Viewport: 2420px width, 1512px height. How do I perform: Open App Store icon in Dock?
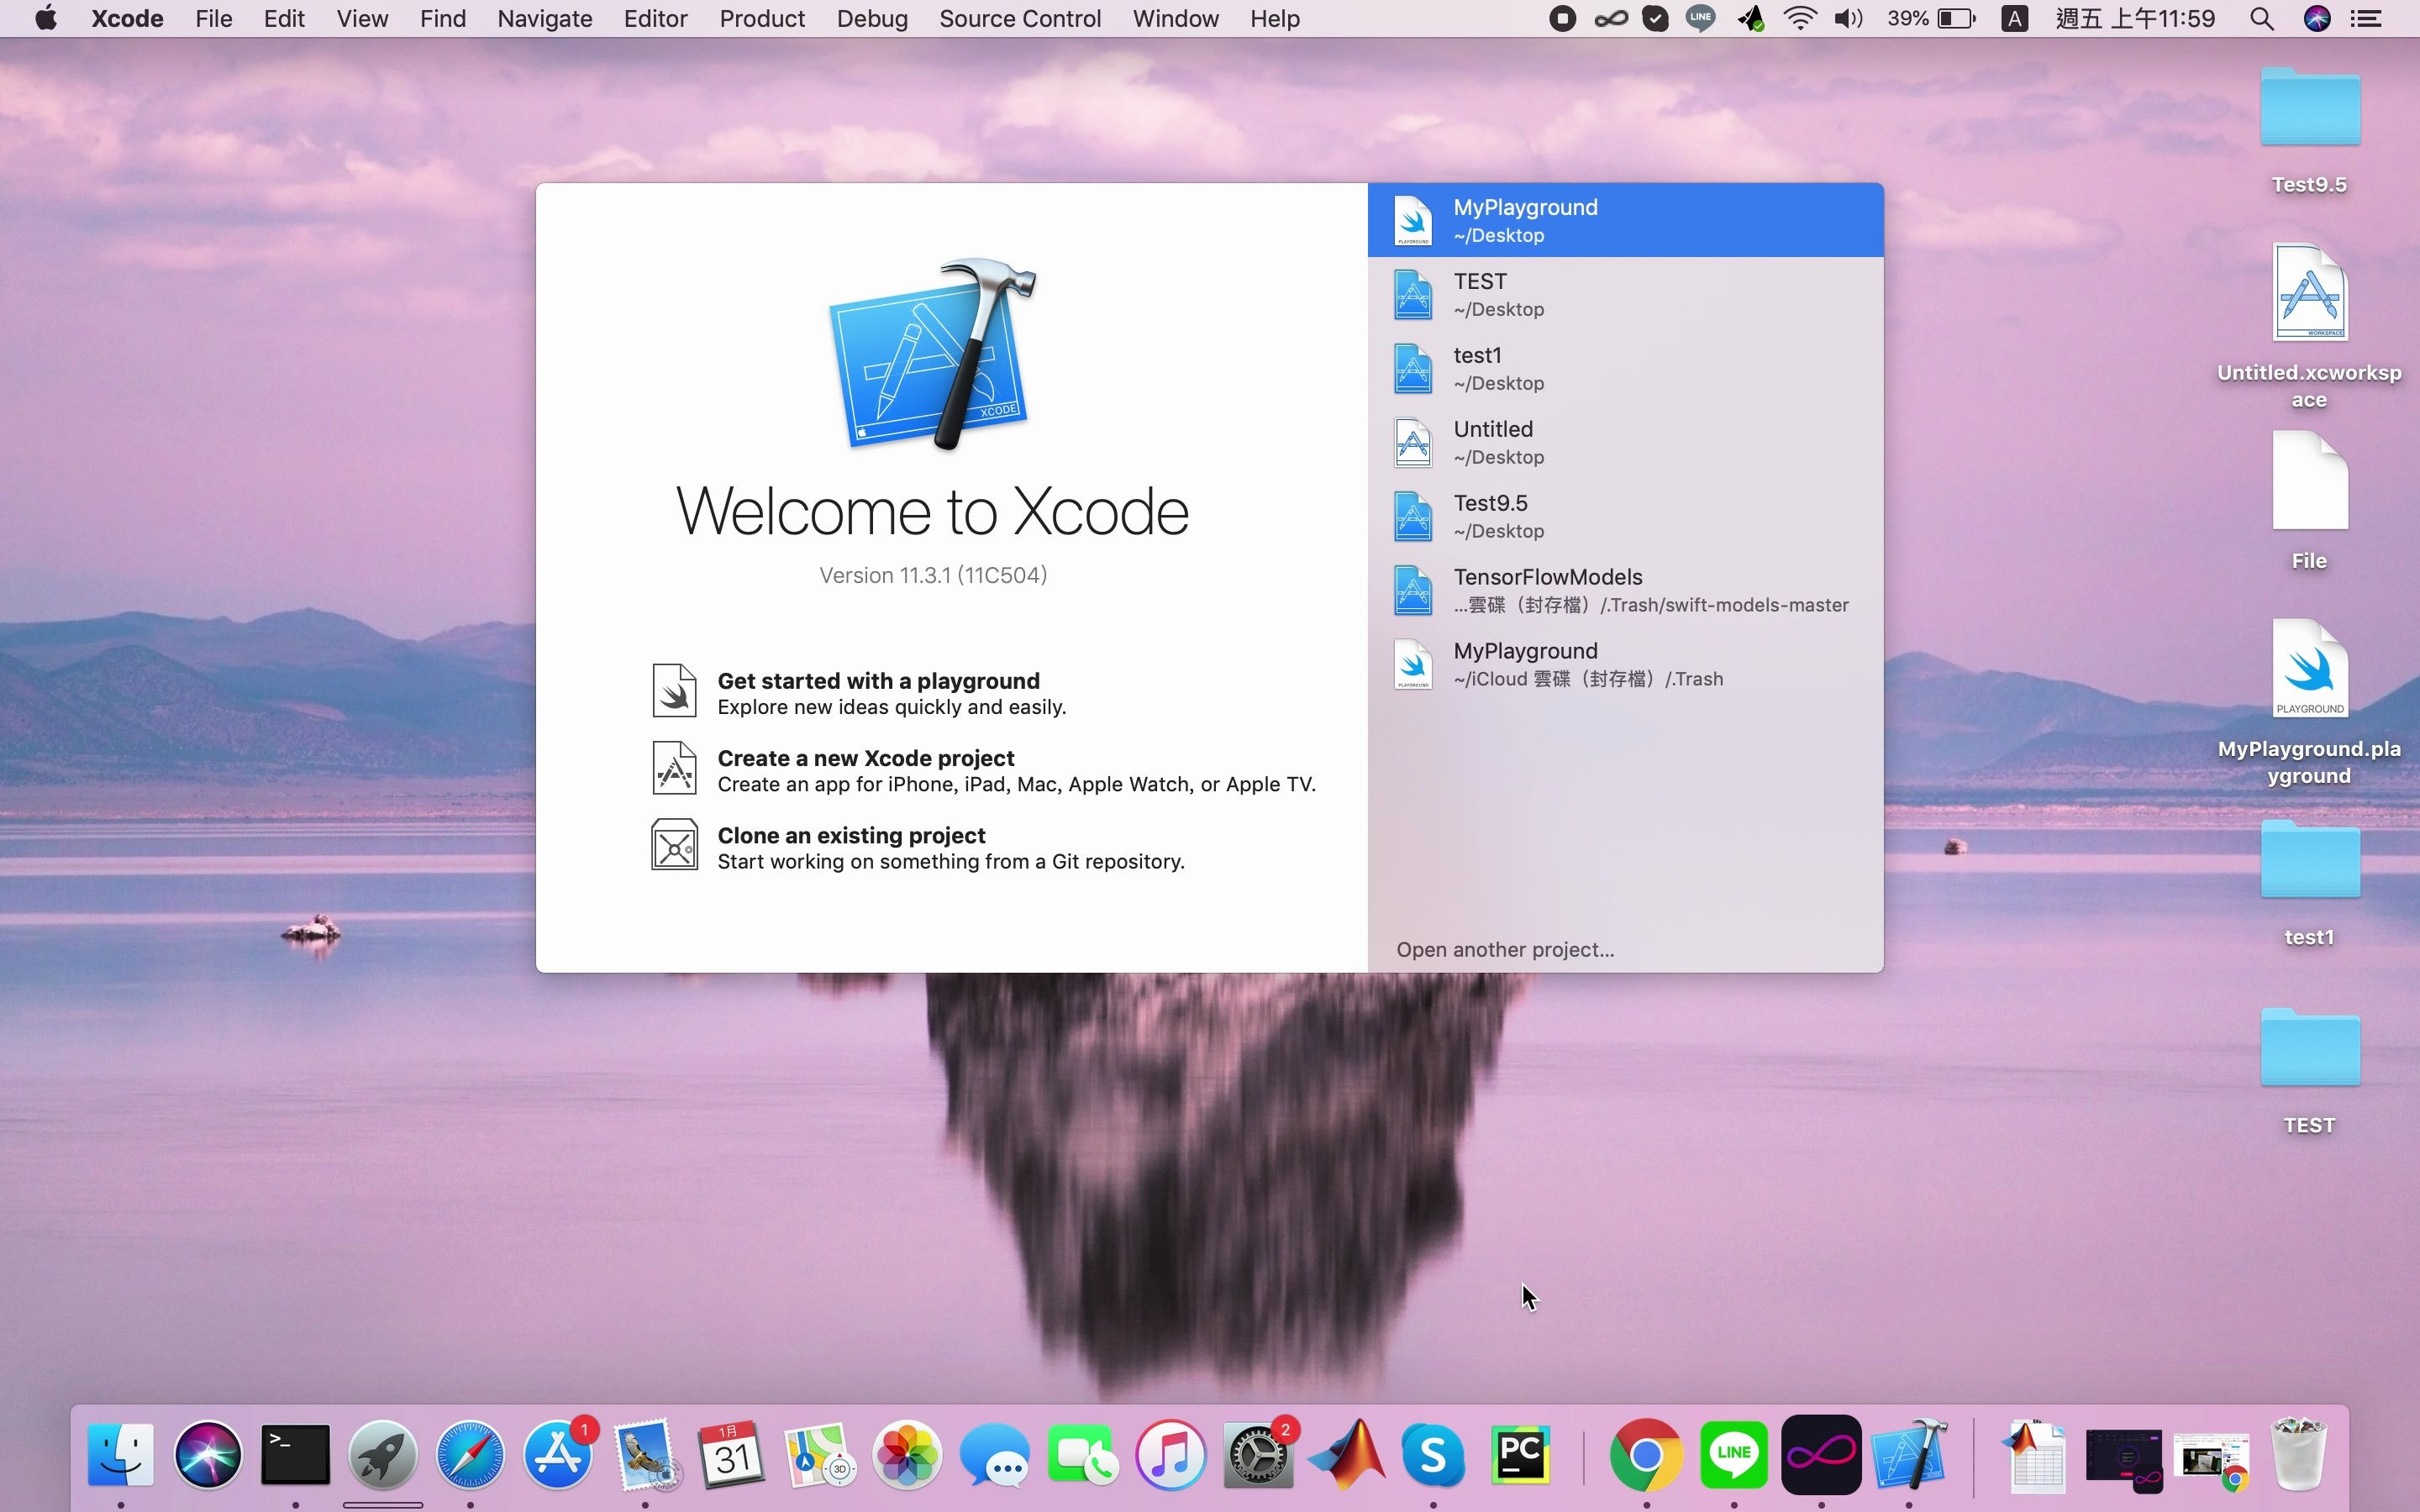pos(558,1454)
